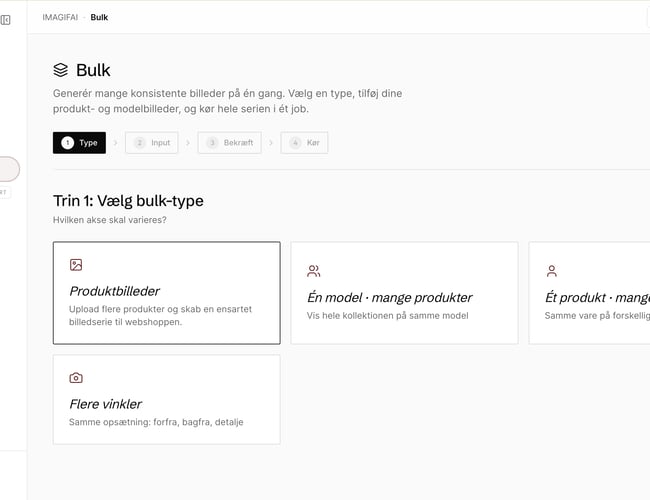This screenshot has height=500, width=650.
Task: Click the two-people icon on Én model card
Action: click(314, 271)
